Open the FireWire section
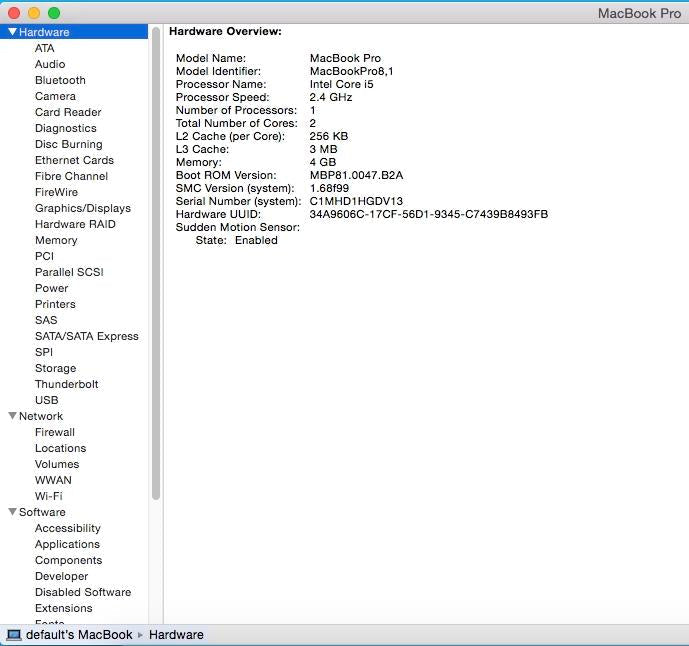This screenshot has height=646, width=689. (56, 192)
